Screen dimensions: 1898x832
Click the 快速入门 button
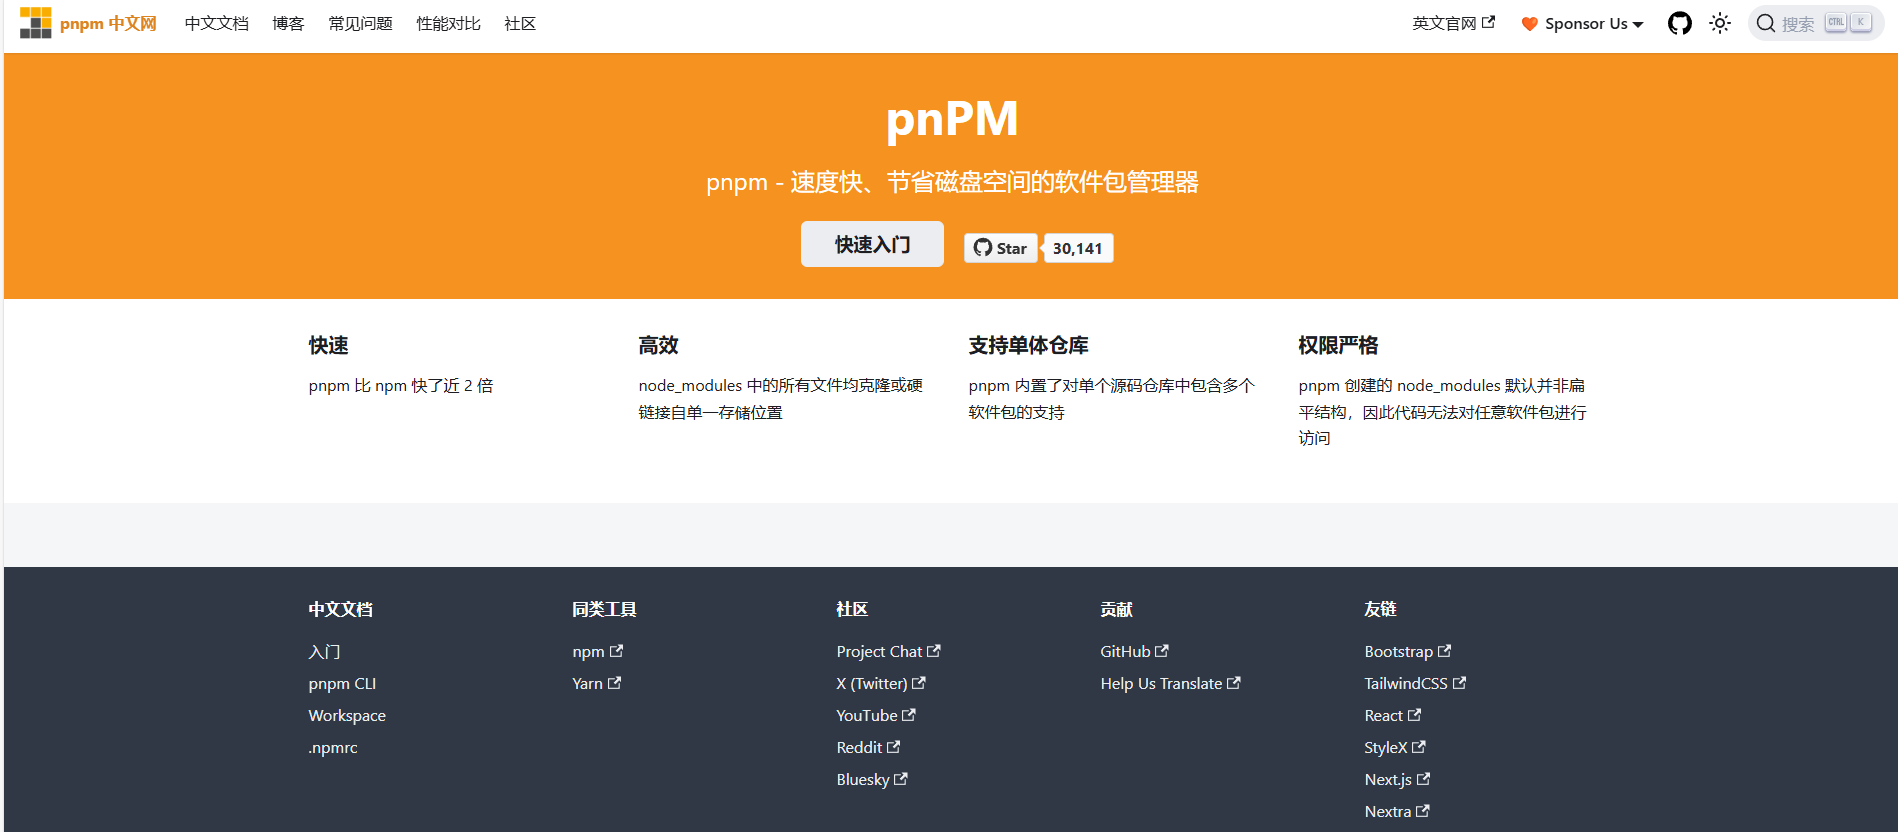coord(872,244)
